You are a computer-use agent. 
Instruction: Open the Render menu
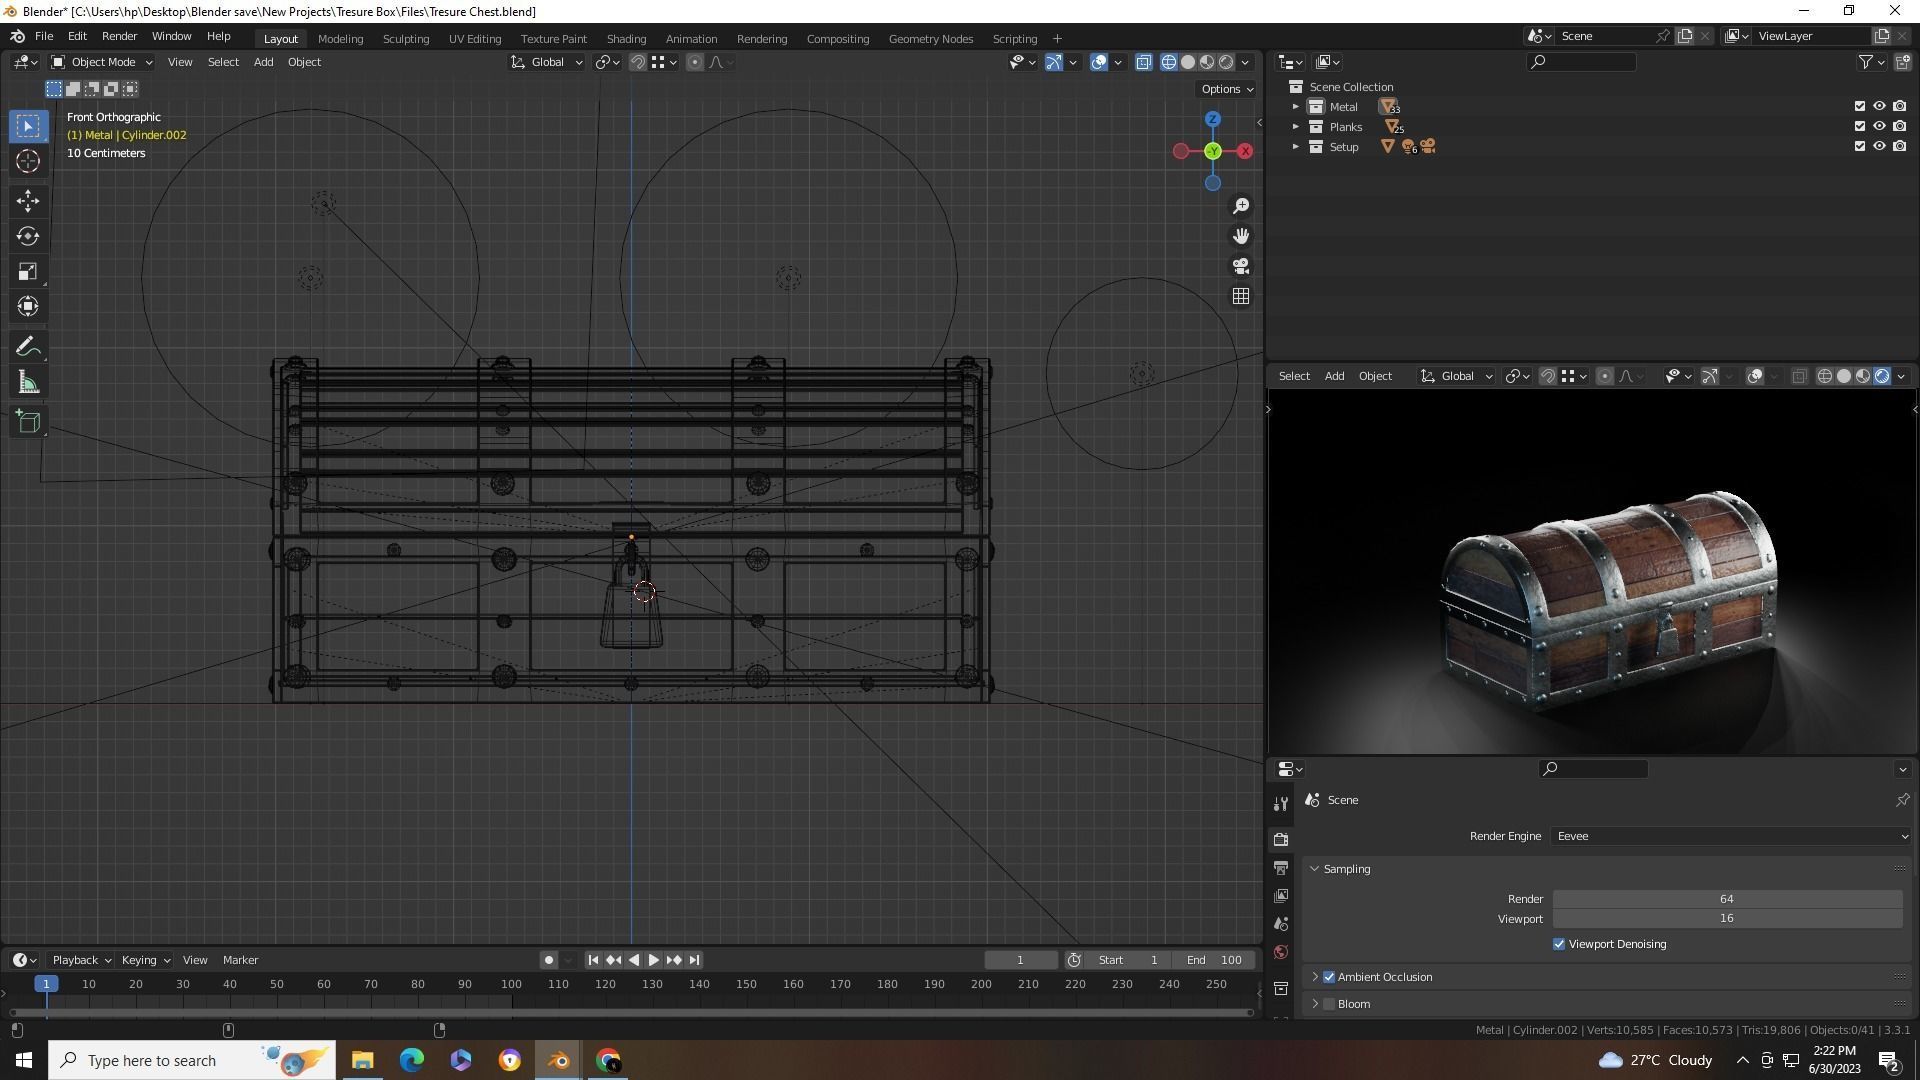pos(119,36)
